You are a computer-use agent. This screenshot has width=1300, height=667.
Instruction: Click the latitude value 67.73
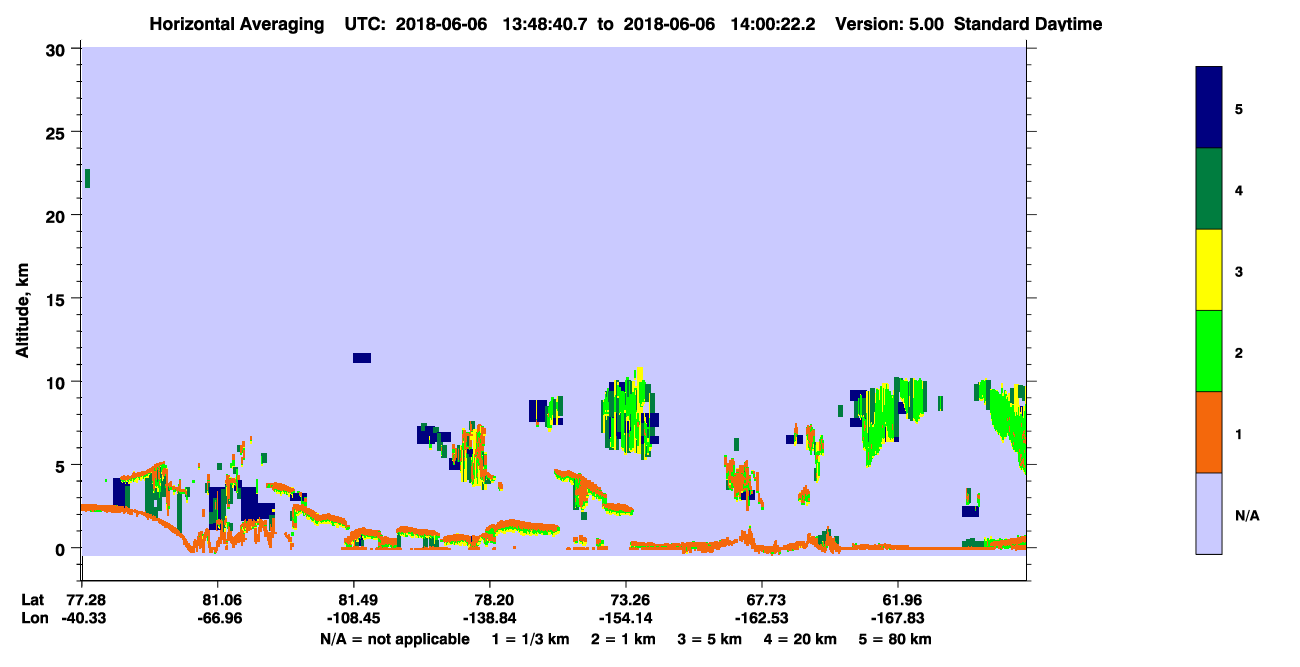point(762,600)
